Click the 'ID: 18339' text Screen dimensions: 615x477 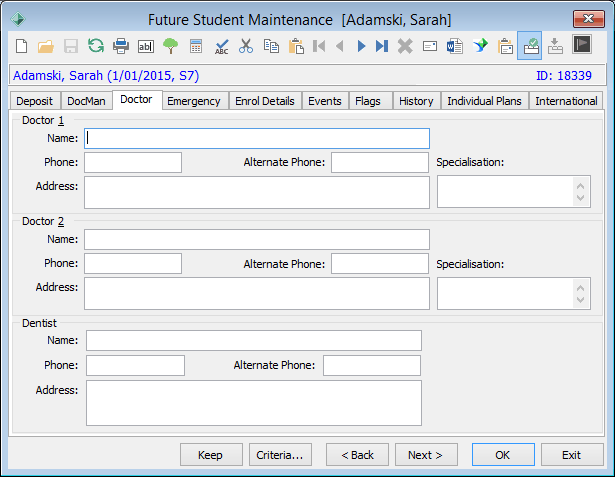point(564,75)
